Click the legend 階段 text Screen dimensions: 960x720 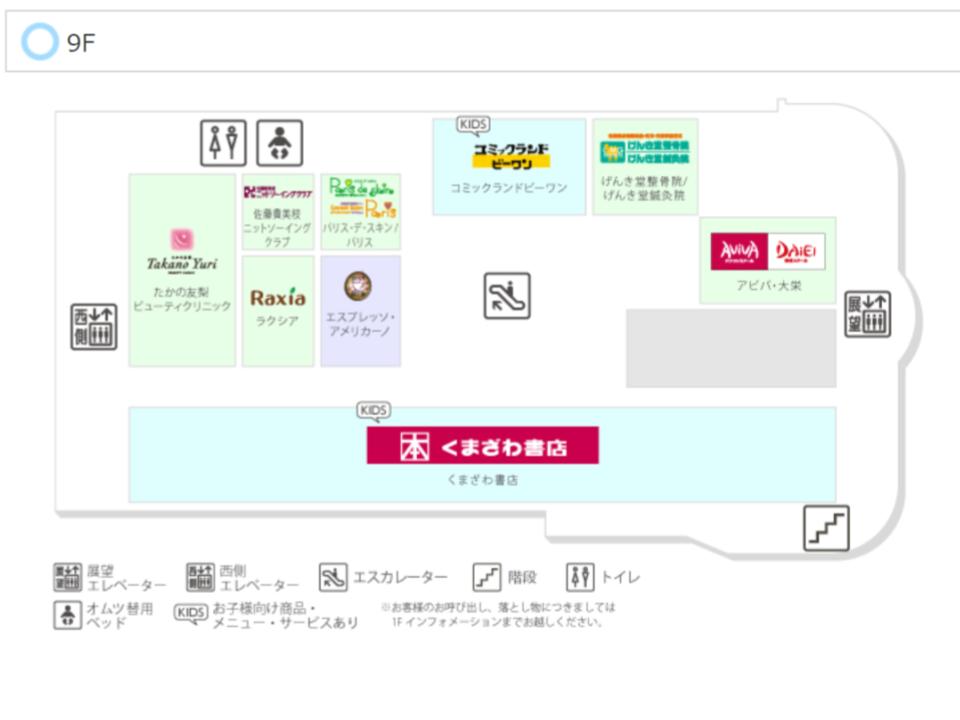tap(522, 577)
